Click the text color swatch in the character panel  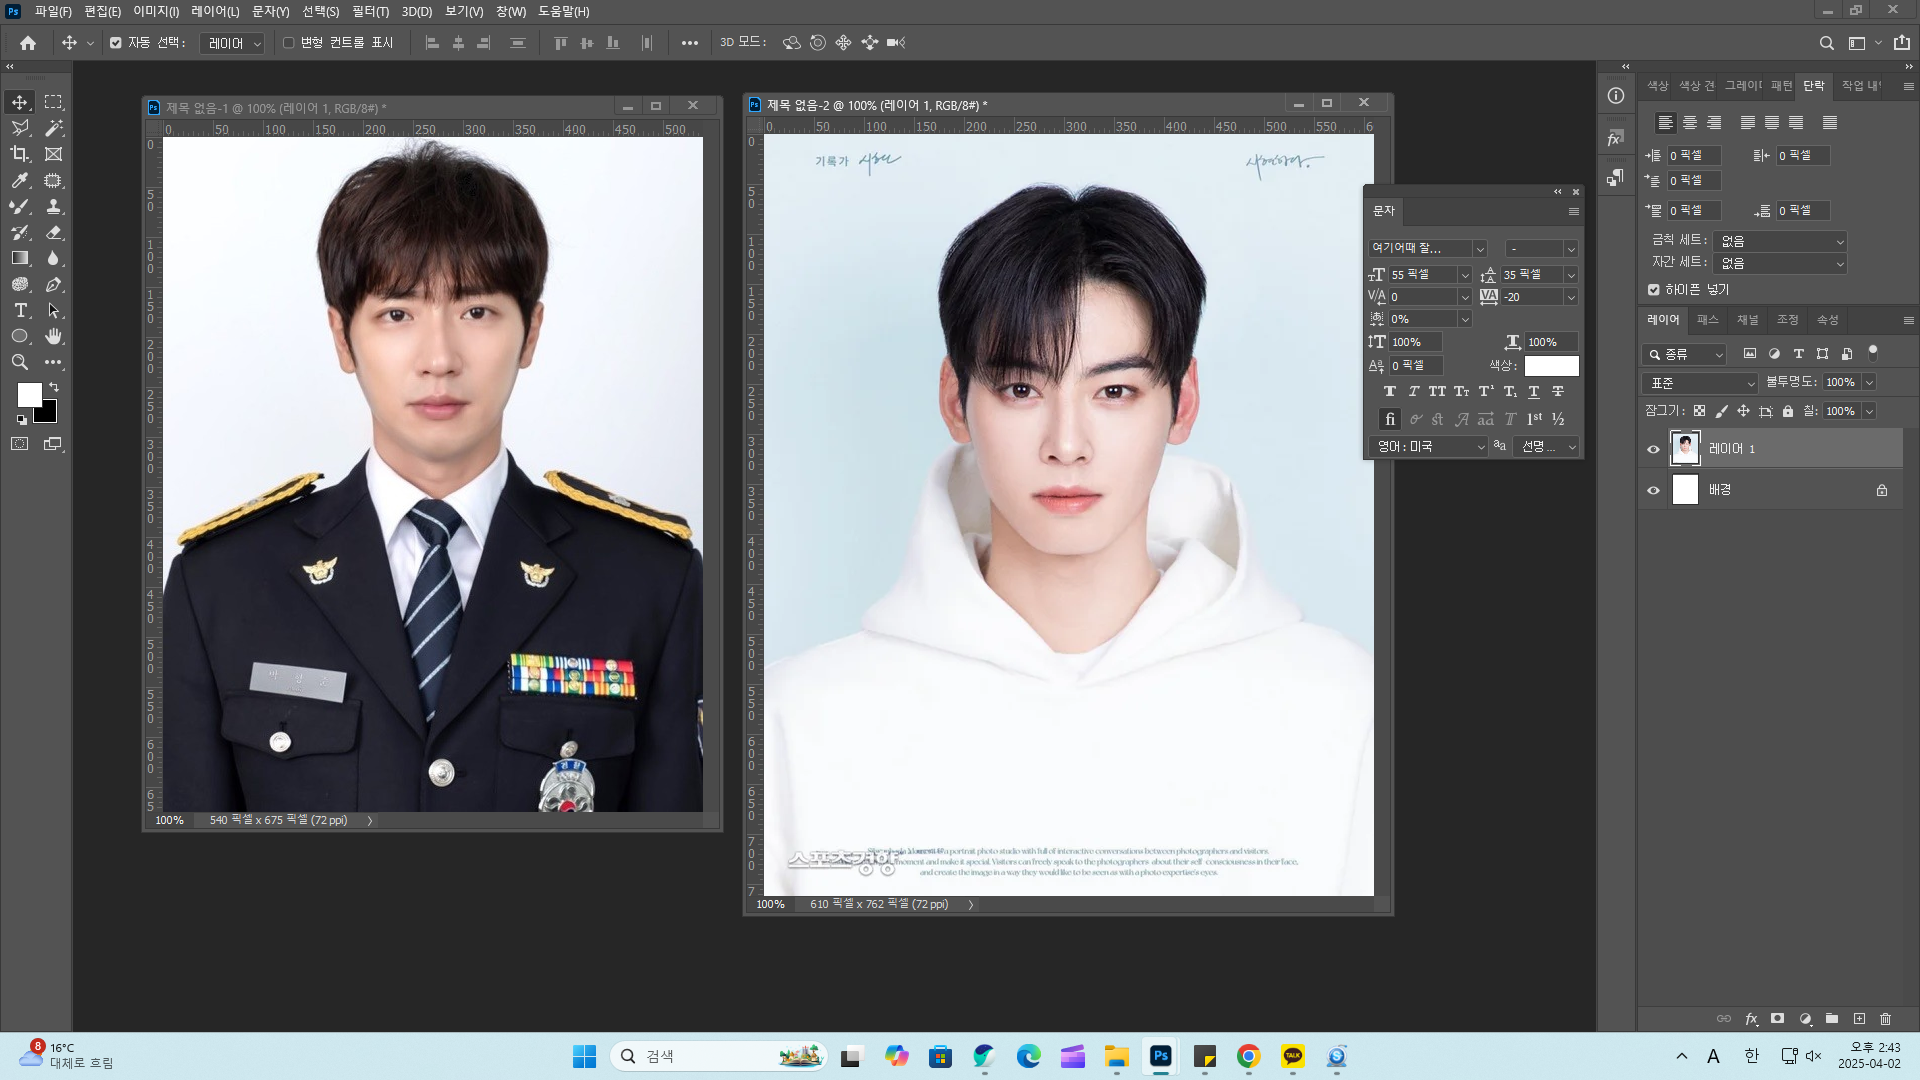pyautogui.click(x=1551, y=366)
